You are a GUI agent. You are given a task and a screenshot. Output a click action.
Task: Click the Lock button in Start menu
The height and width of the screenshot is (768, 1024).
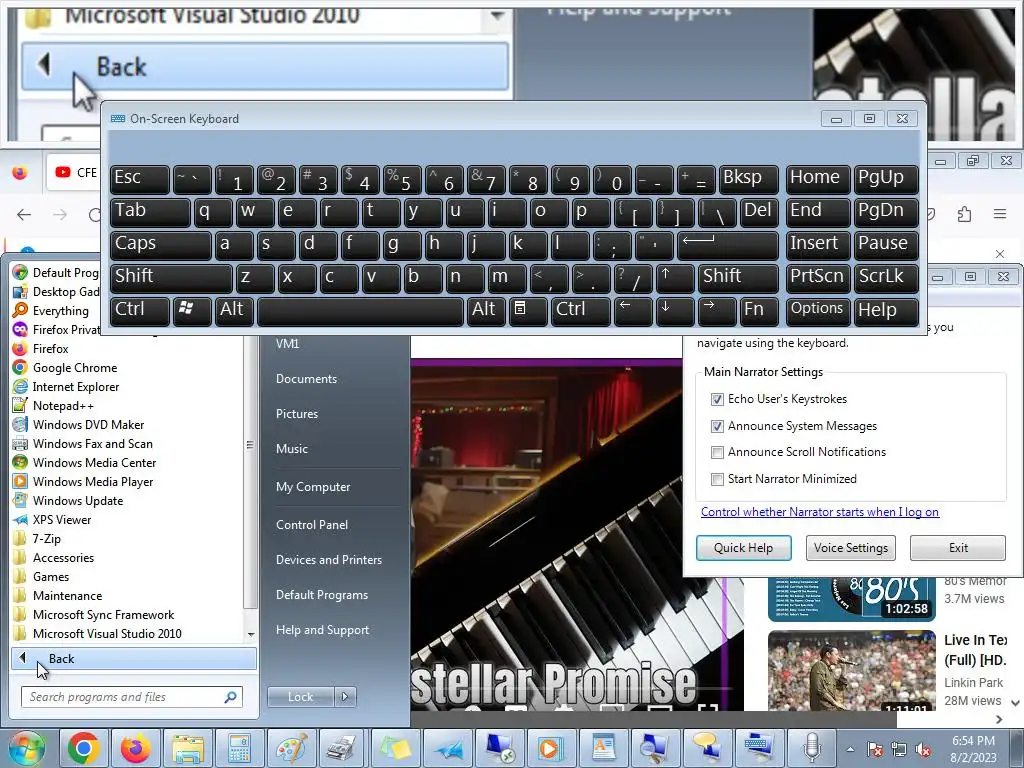pos(300,697)
